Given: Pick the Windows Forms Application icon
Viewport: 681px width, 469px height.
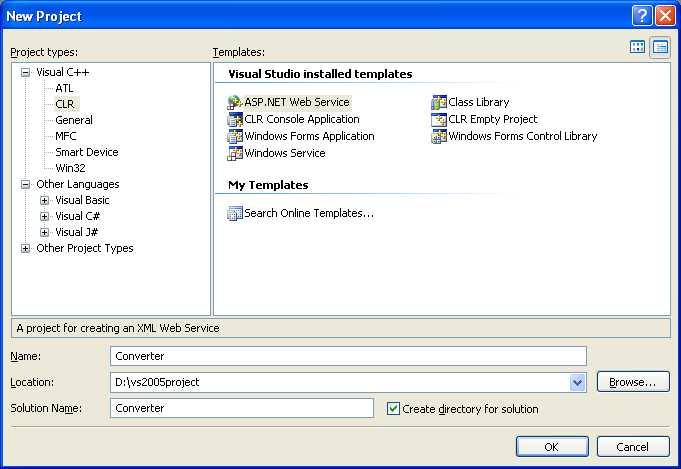Looking at the screenshot, I should tap(235, 136).
